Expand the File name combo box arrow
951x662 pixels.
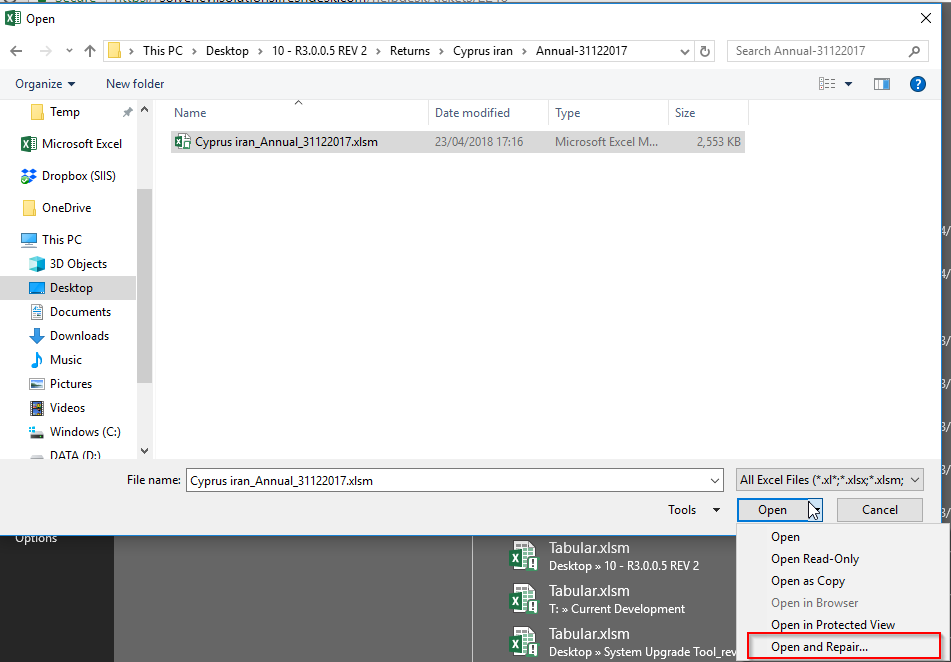[711, 480]
